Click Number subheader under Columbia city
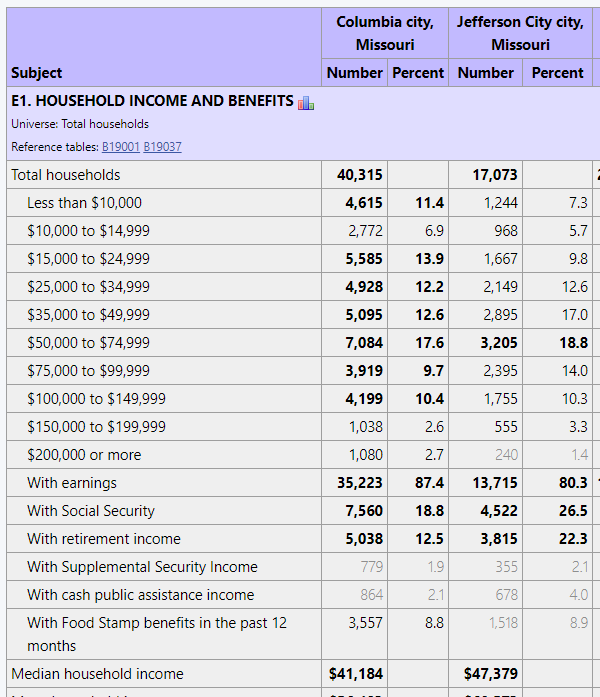 click(355, 73)
